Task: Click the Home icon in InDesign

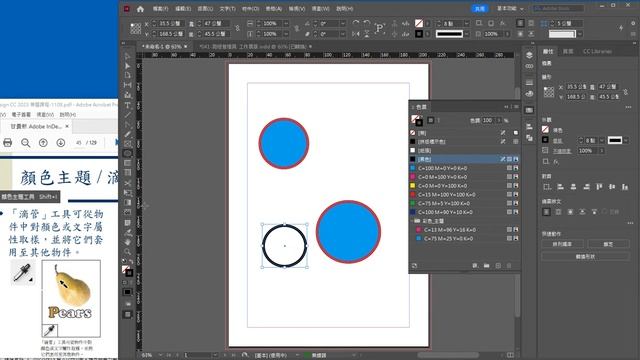Action: tap(140, 9)
